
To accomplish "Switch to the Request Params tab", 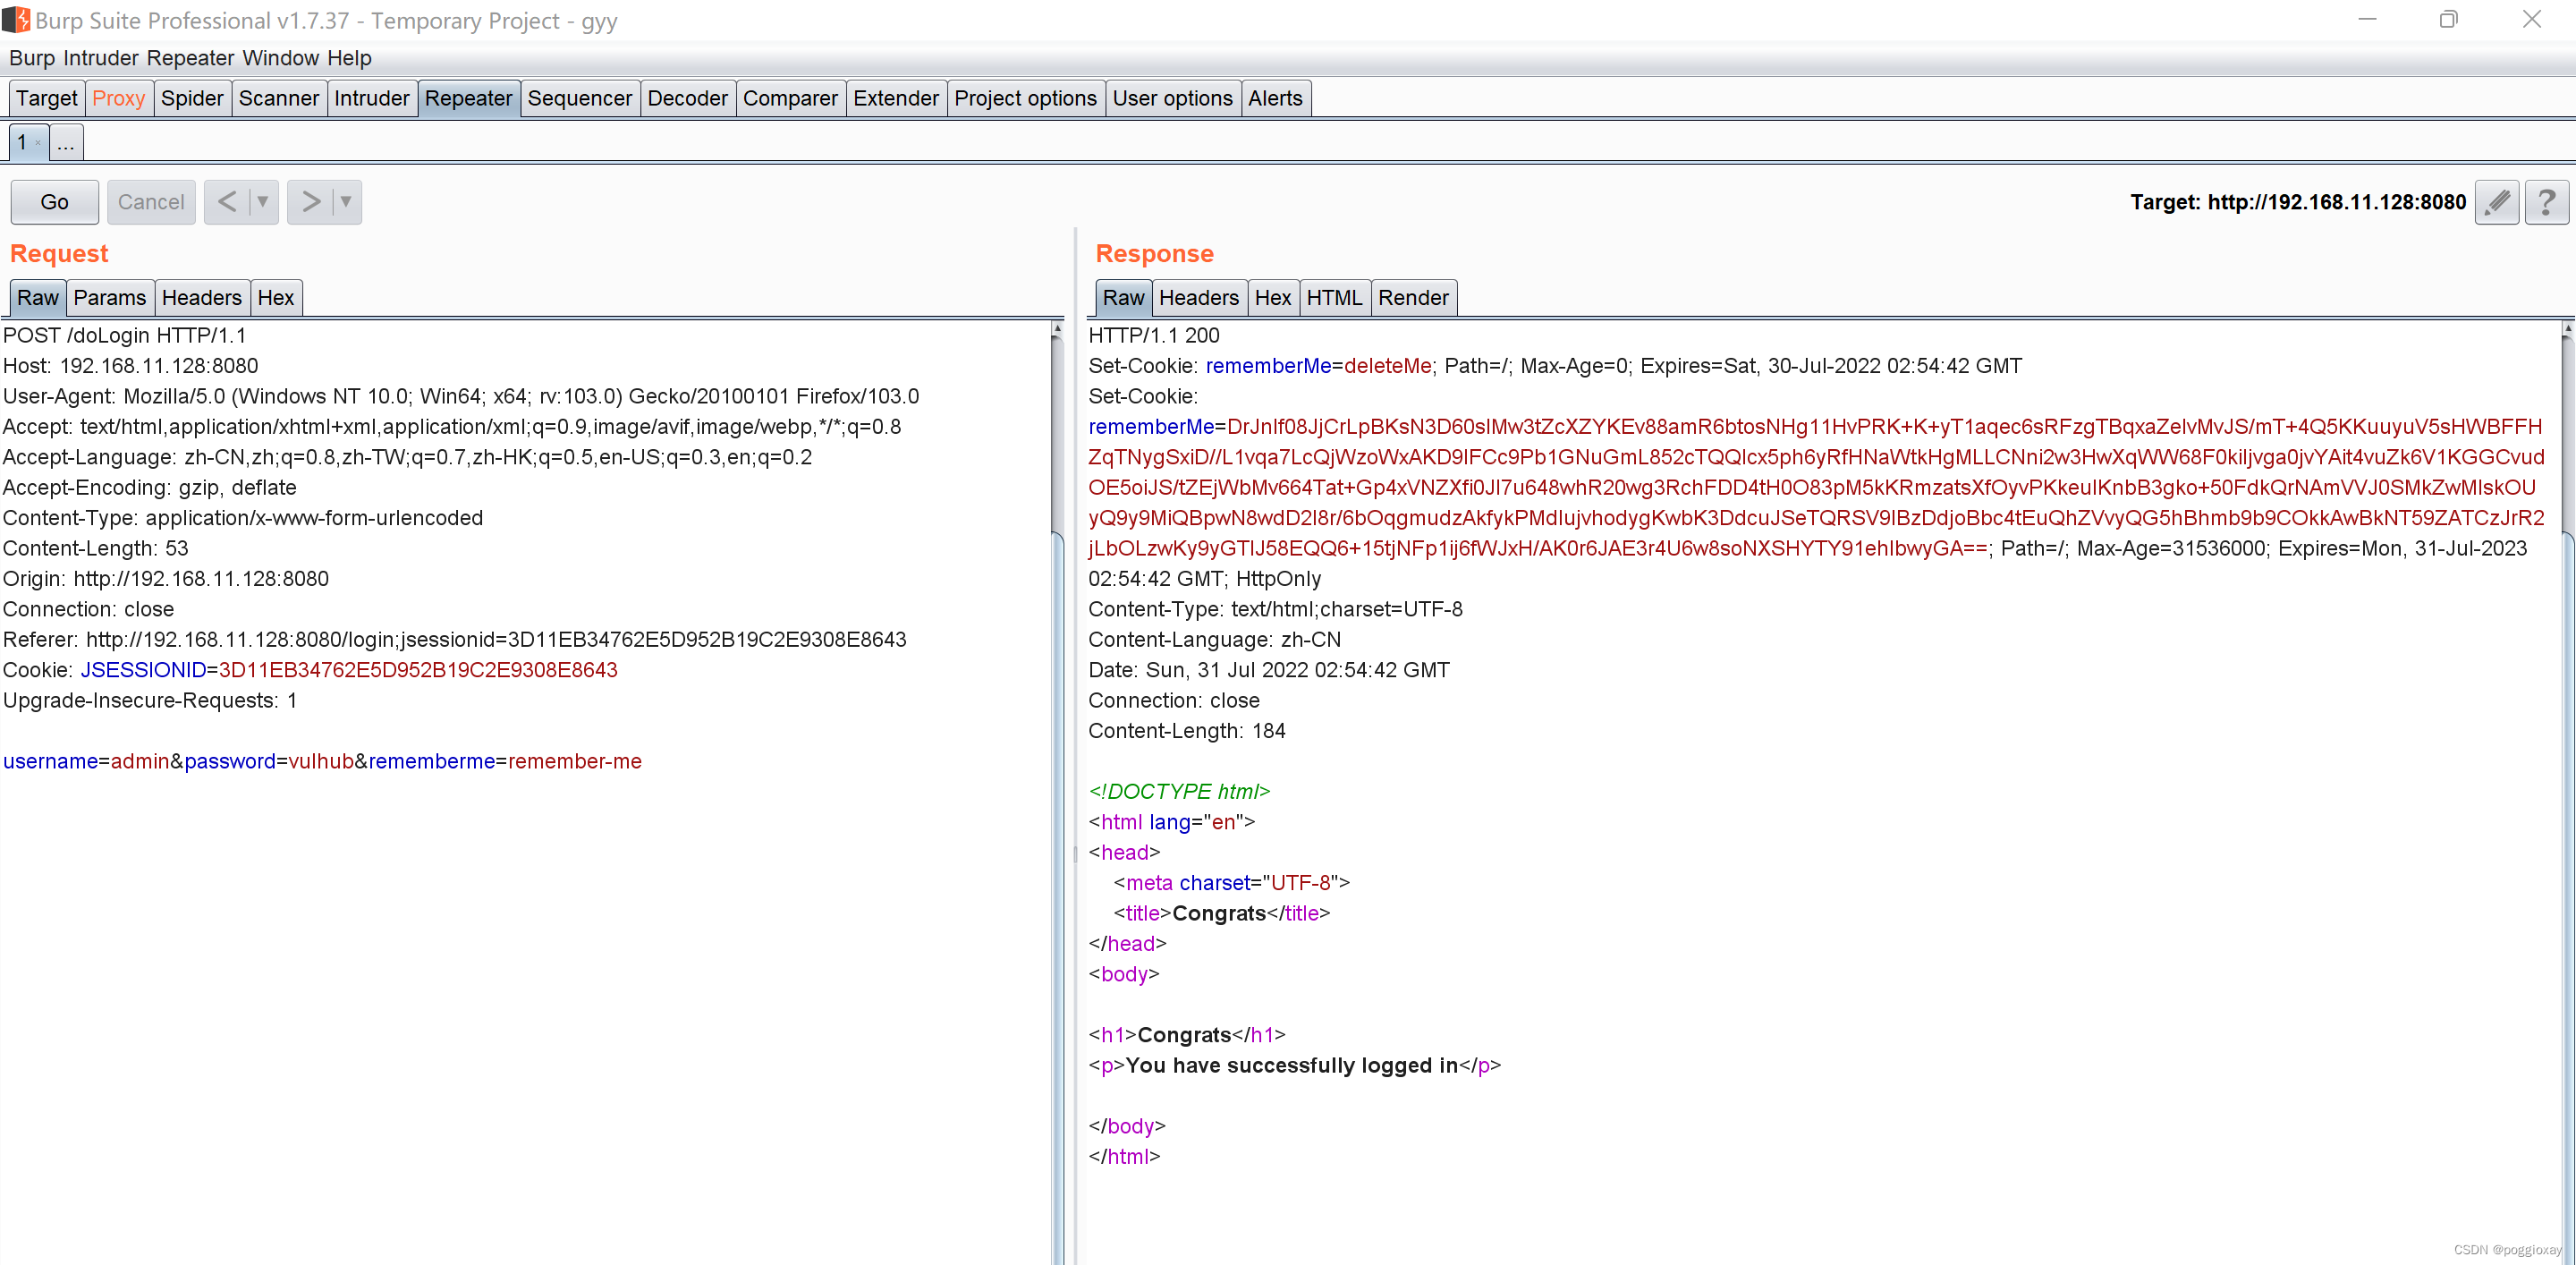I will pyautogui.click(x=110, y=298).
